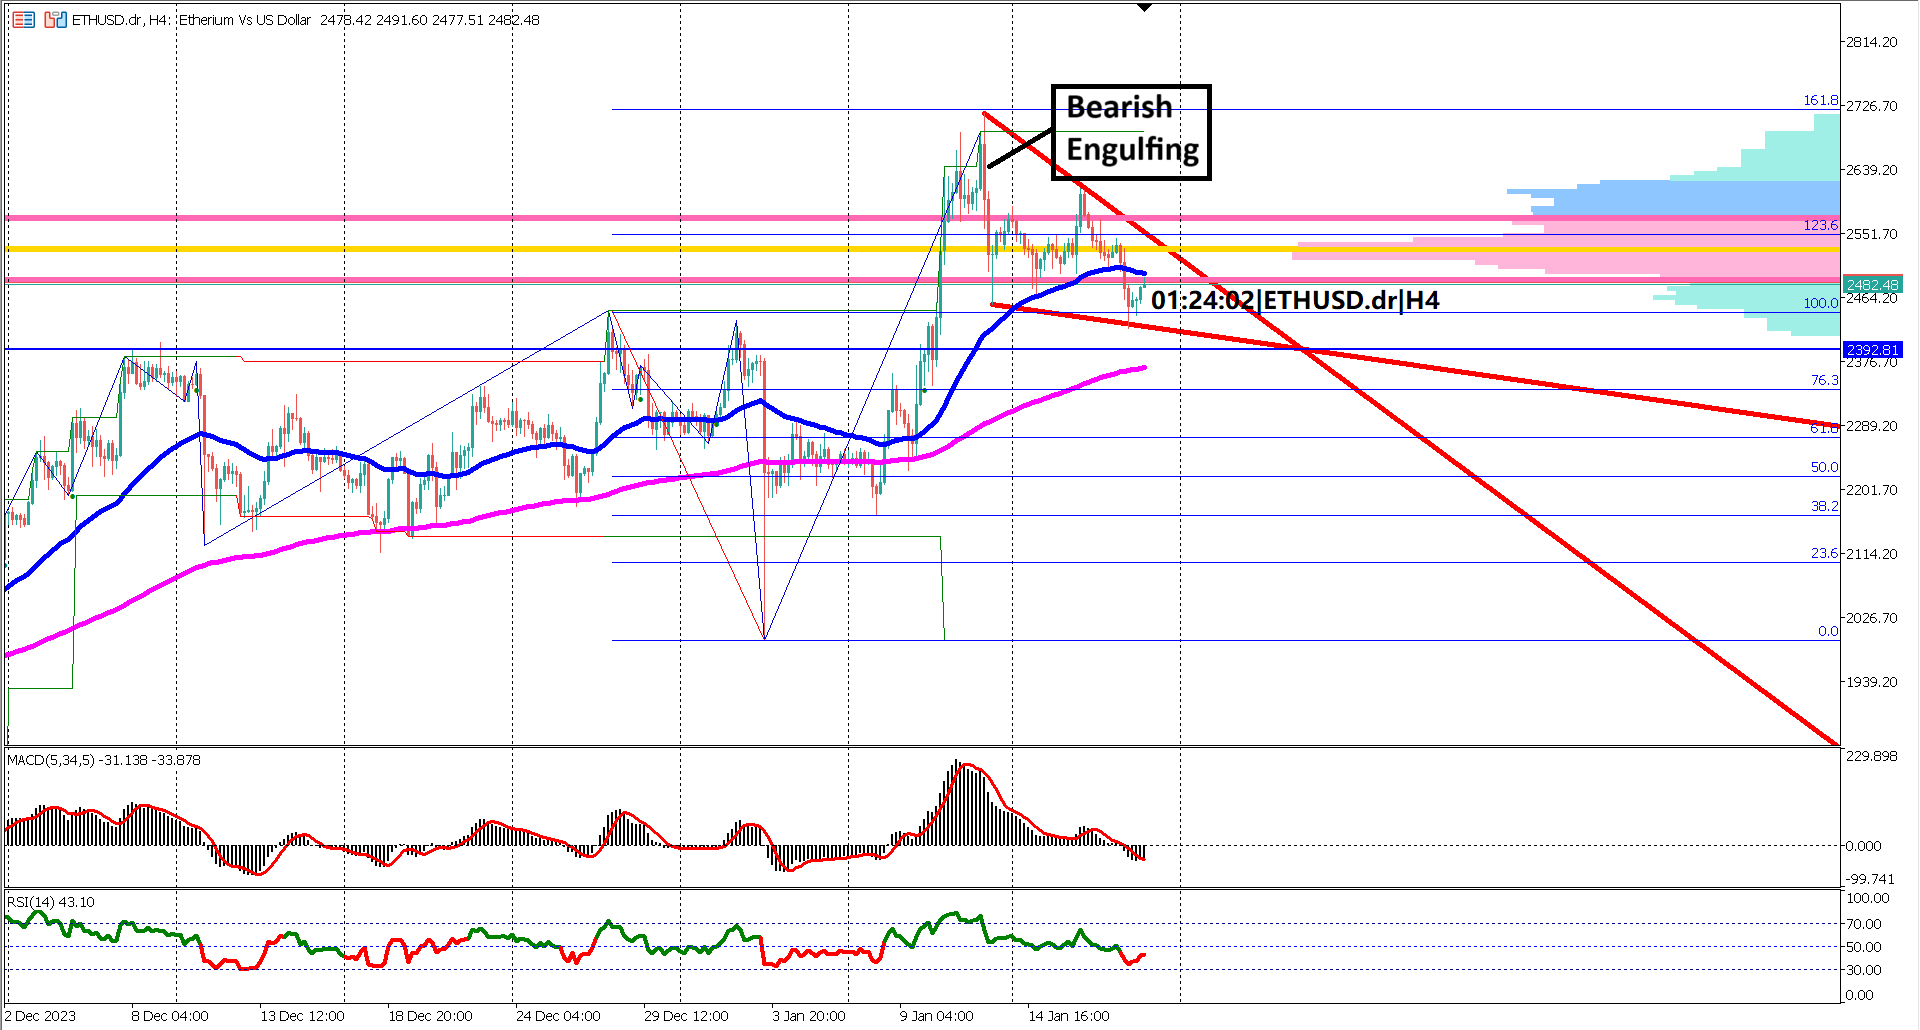
Task: Select the pink resistance band near 2551
Action: [600, 216]
